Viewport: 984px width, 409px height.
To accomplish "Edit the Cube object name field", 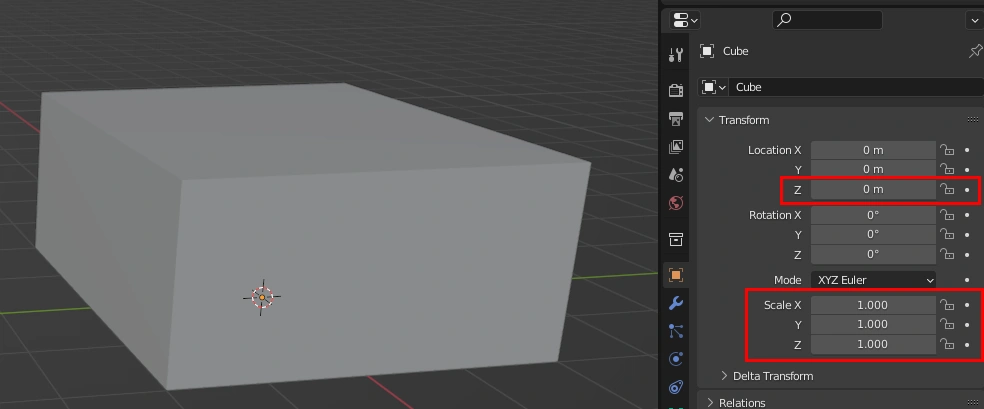I will pos(856,87).
